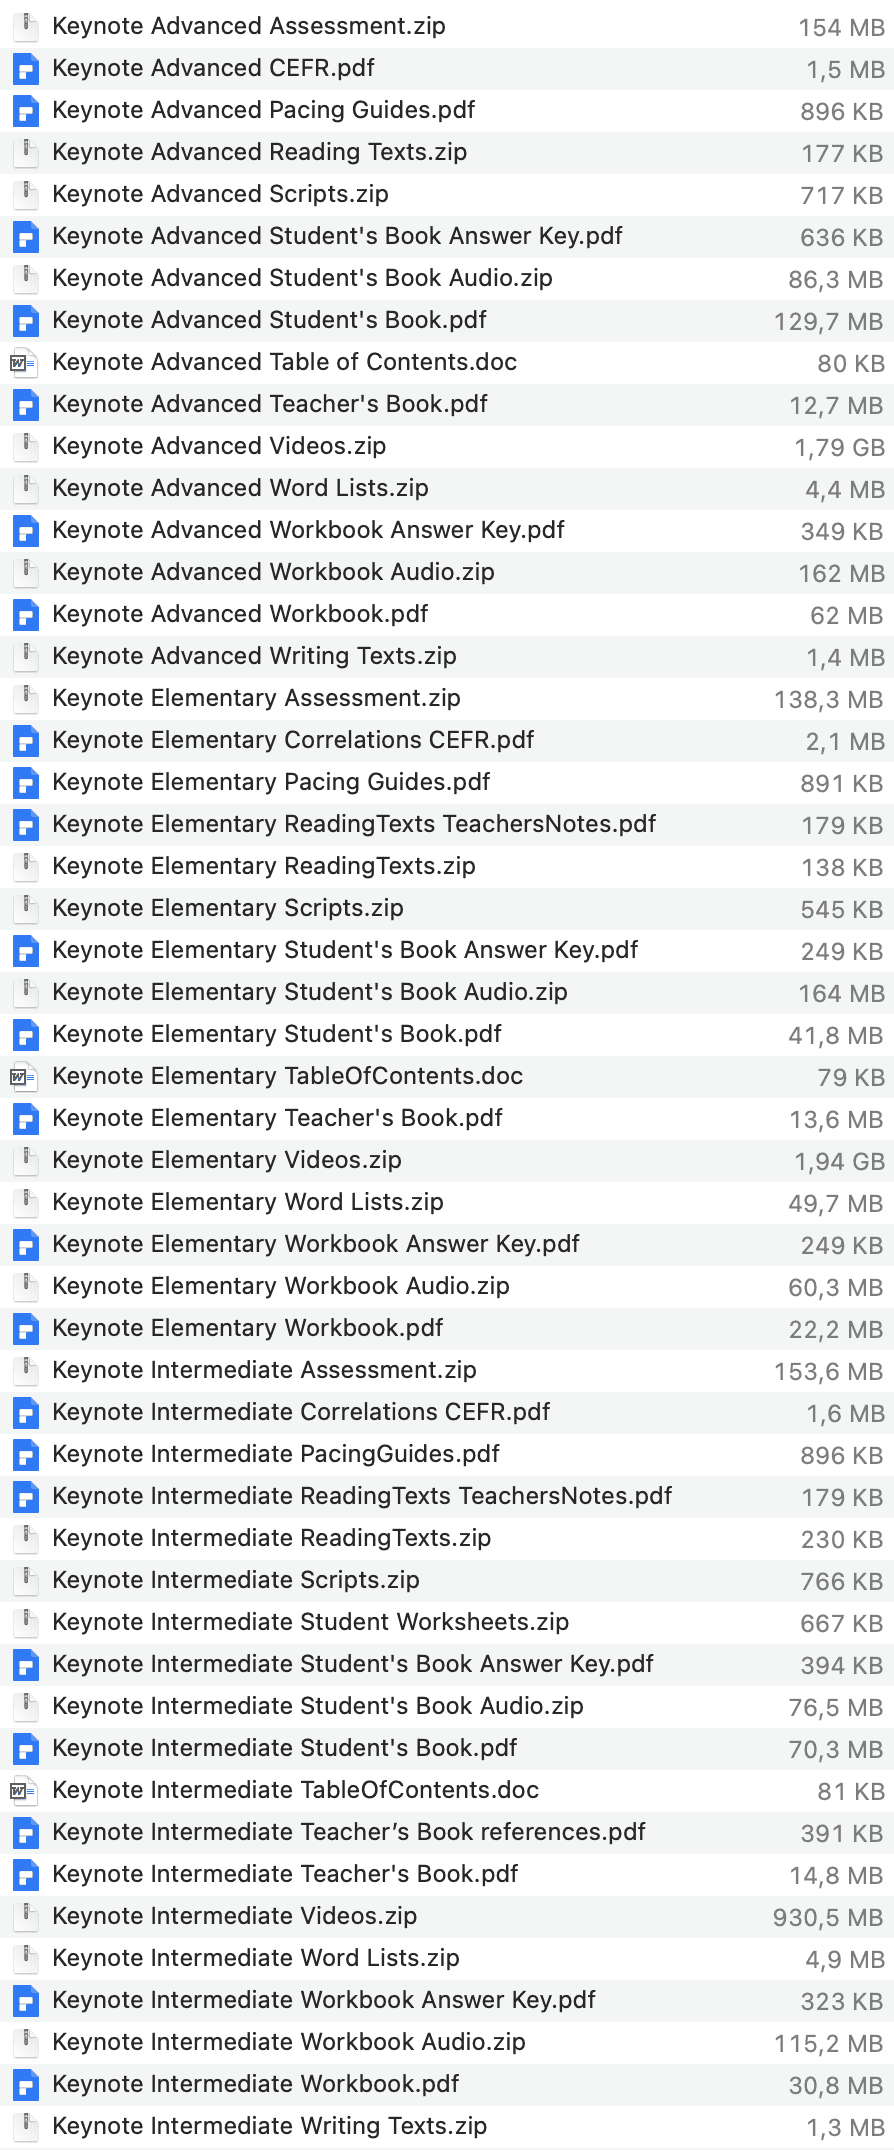Select Keynote Intermediate Word Lists.zip
The width and height of the screenshot is (894, 2150).
coord(256,1958)
